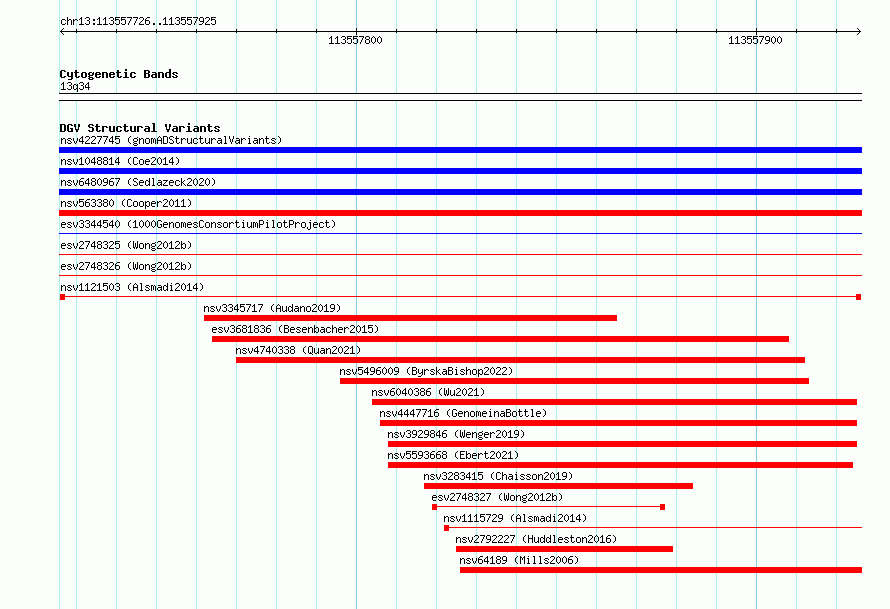The height and width of the screenshot is (609, 890).
Task: Click the right arrow on the ruler
Action: point(859,32)
